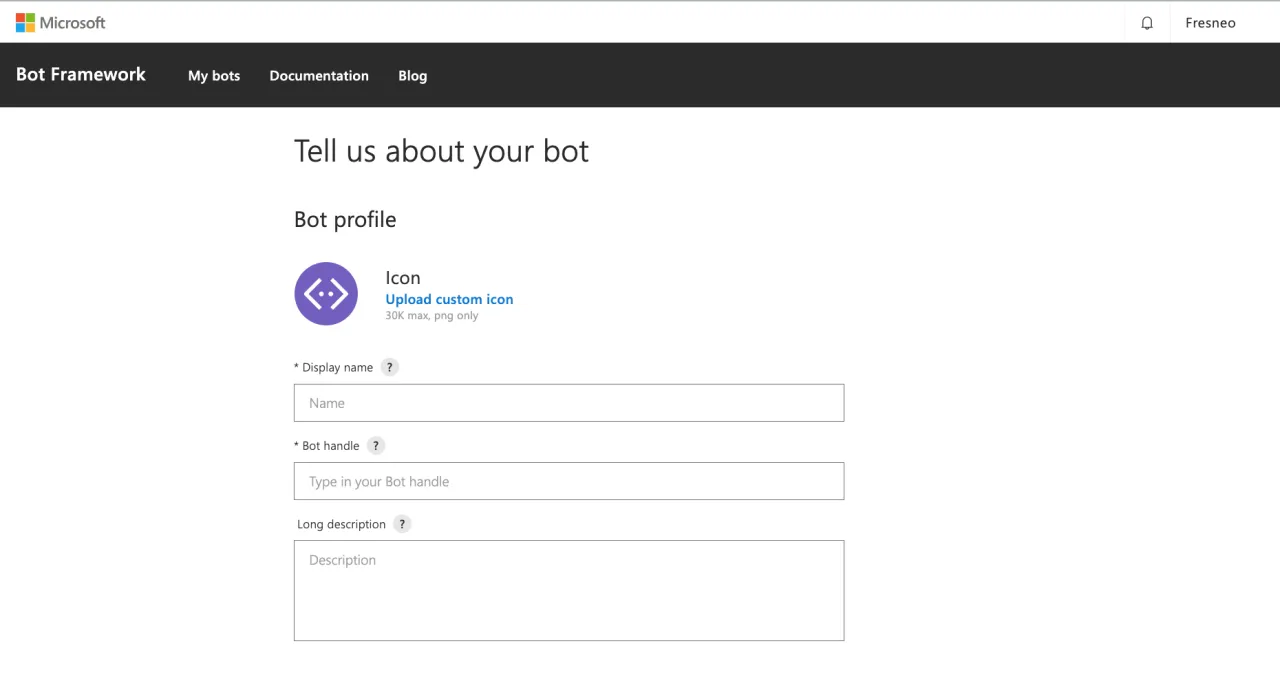1280x692 pixels.
Task: Click the Microsoft logo
Action: pyautogui.click(x=60, y=22)
